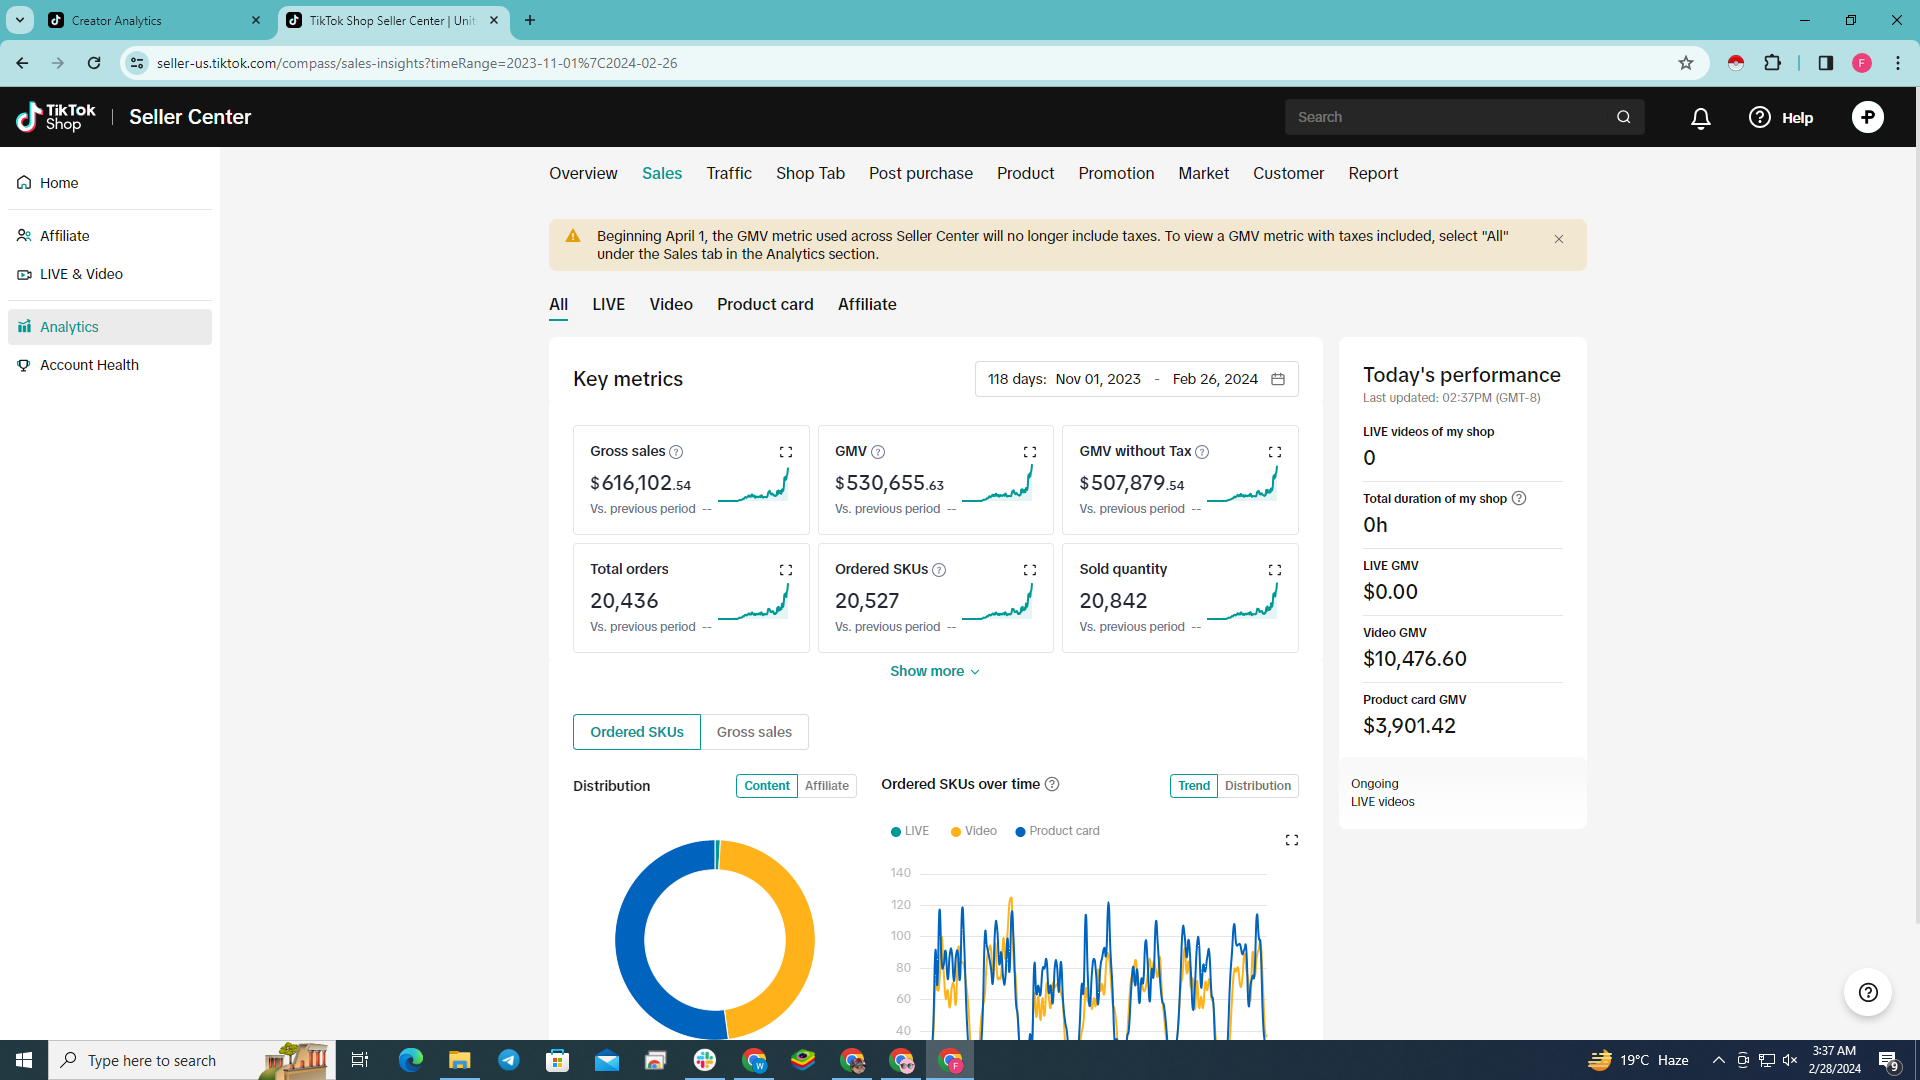Toggle the Gross sales chart option
The height and width of the screenshot is (1080, 1920).
(x=754, y=732)
